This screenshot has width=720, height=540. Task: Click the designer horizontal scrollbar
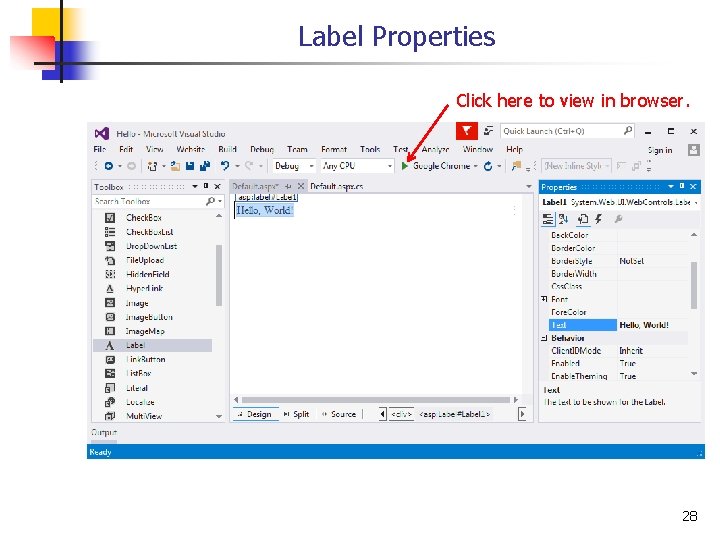coord(376,400)
